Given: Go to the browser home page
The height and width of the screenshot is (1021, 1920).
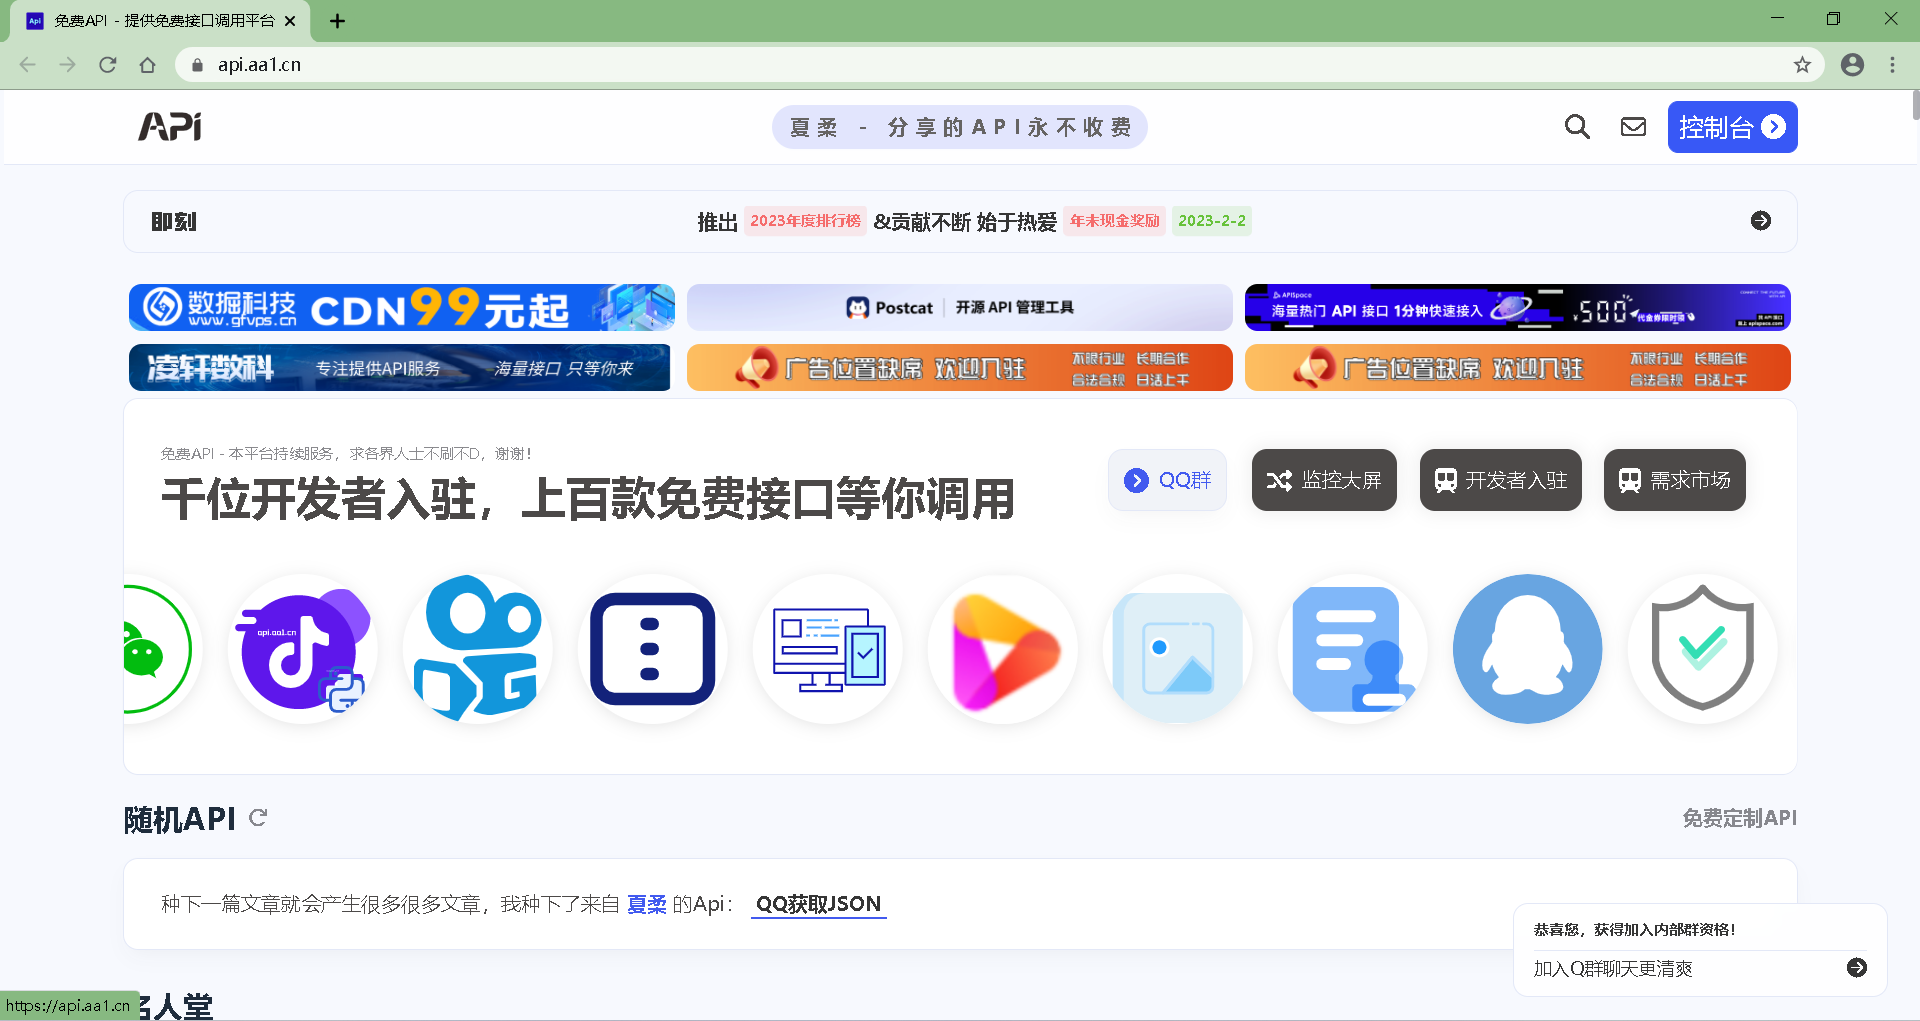Looking at the screenshot, I should coord(148,65).
